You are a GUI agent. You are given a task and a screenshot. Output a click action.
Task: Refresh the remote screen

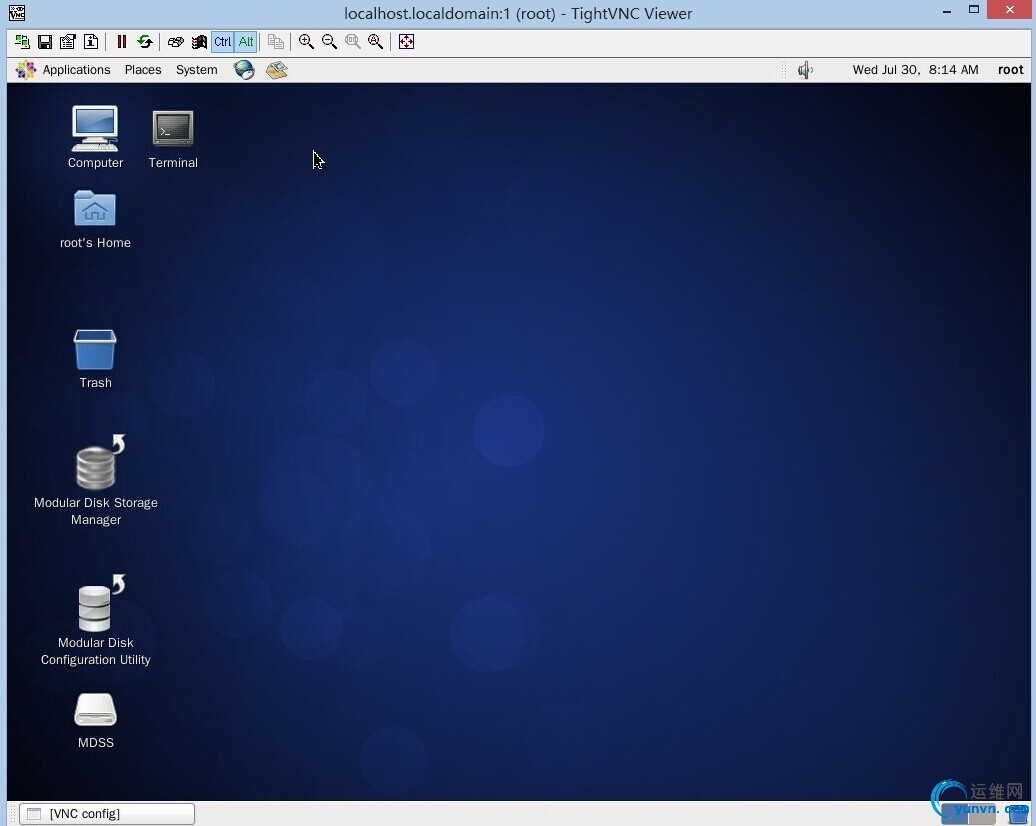(145, 42)
